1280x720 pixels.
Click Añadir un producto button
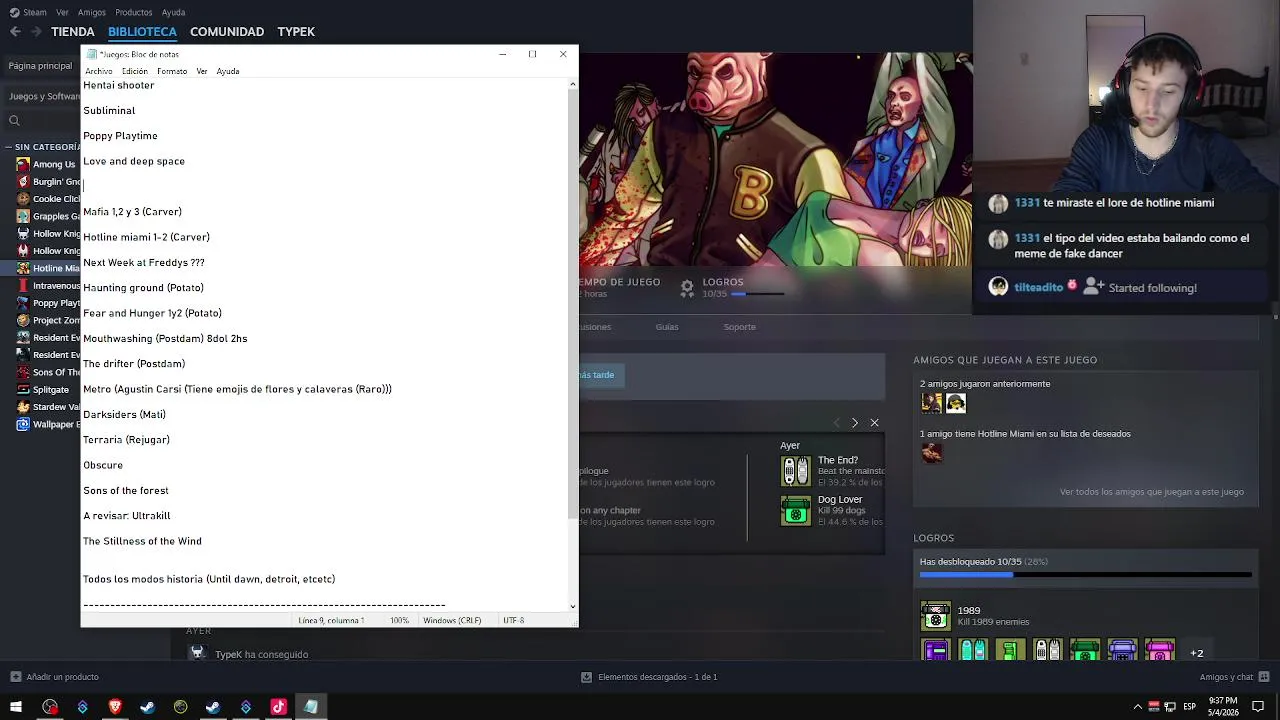(x=54, y=677)
